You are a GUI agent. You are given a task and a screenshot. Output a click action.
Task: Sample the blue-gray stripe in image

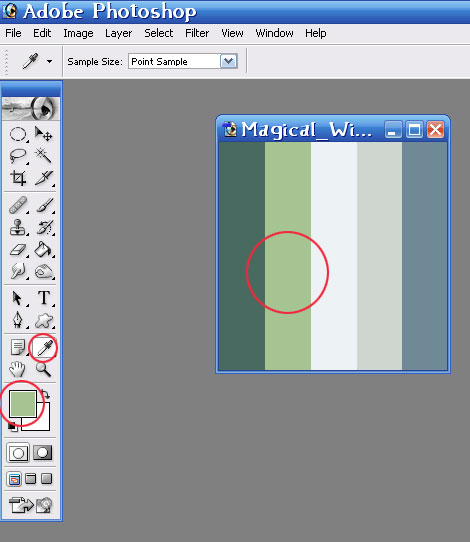click(x=424, y=256)
